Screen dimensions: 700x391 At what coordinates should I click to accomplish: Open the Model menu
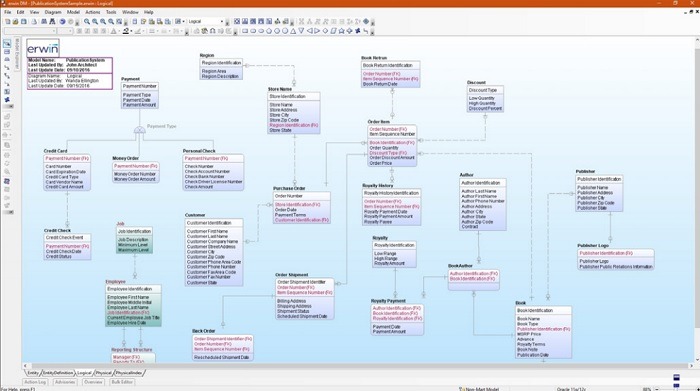coord(73,12)
